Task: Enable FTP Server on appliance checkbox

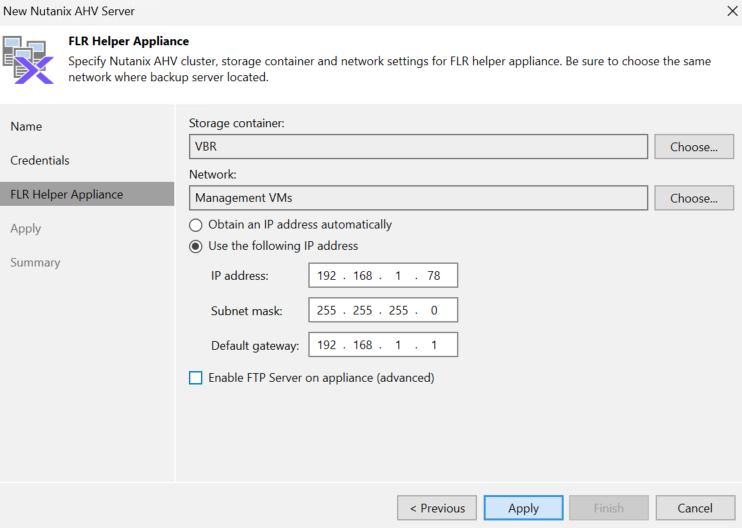Action: click(x=195, y=378)
